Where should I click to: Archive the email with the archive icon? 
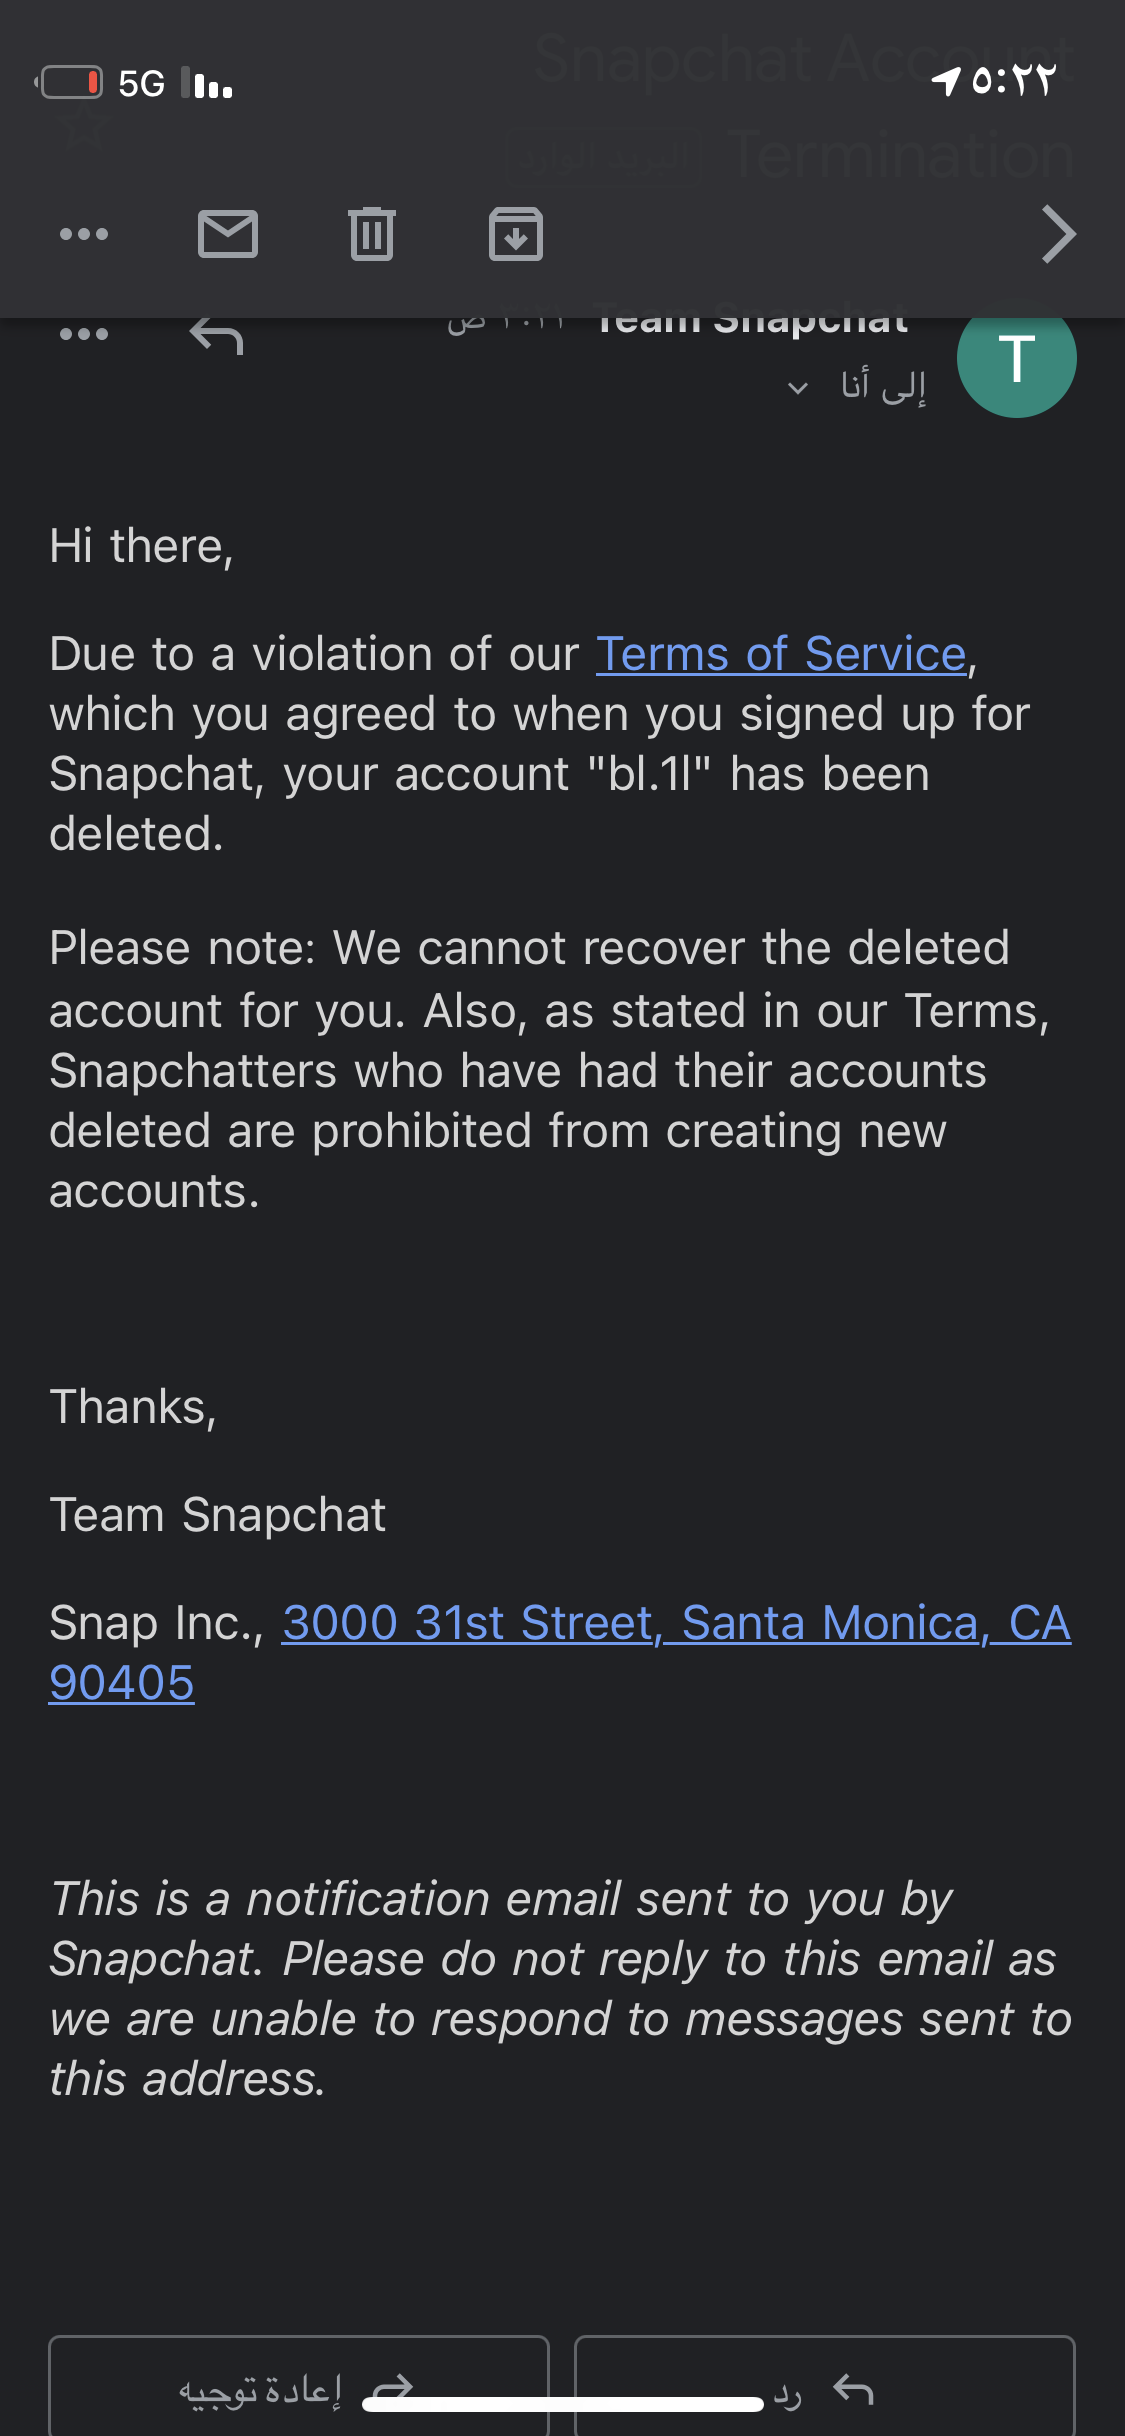tap(516, 234)
